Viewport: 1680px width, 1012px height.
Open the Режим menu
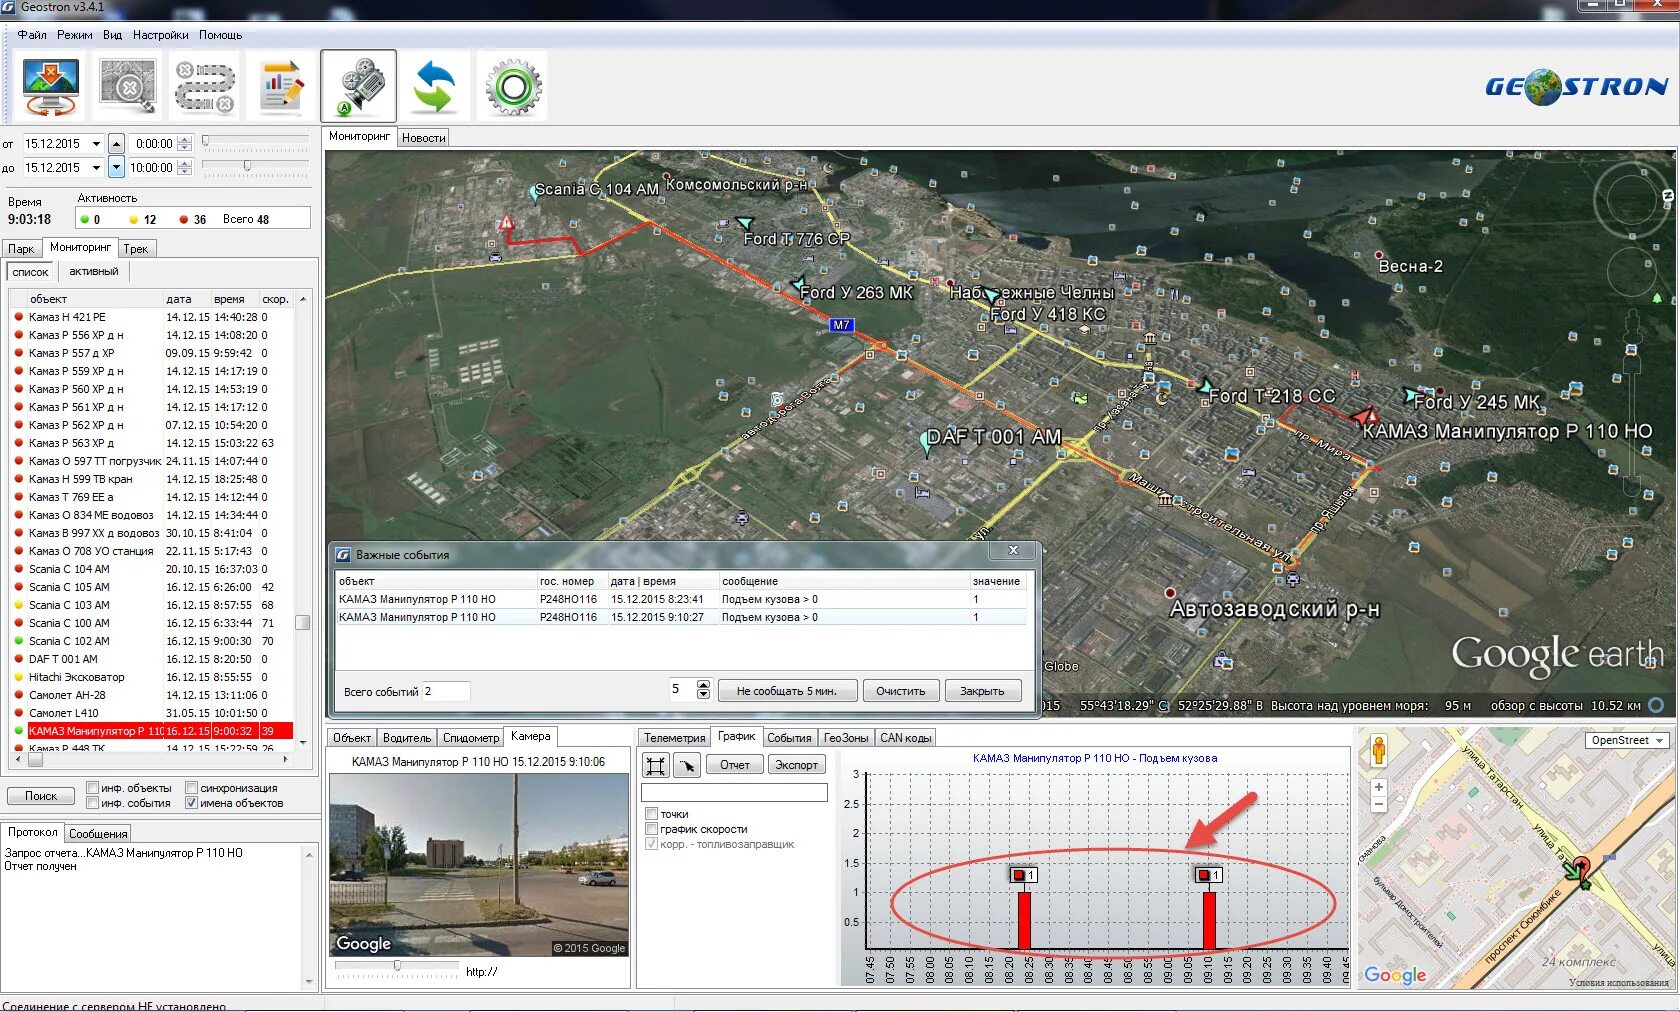point(75,35)
